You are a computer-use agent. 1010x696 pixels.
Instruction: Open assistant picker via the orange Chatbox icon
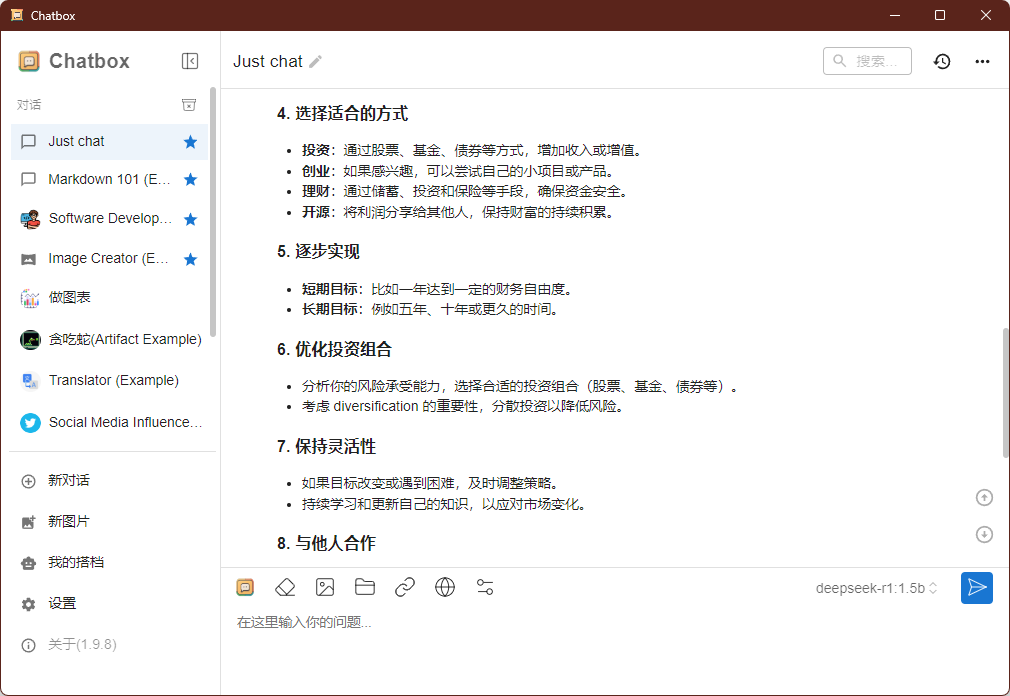click(245, 587)
